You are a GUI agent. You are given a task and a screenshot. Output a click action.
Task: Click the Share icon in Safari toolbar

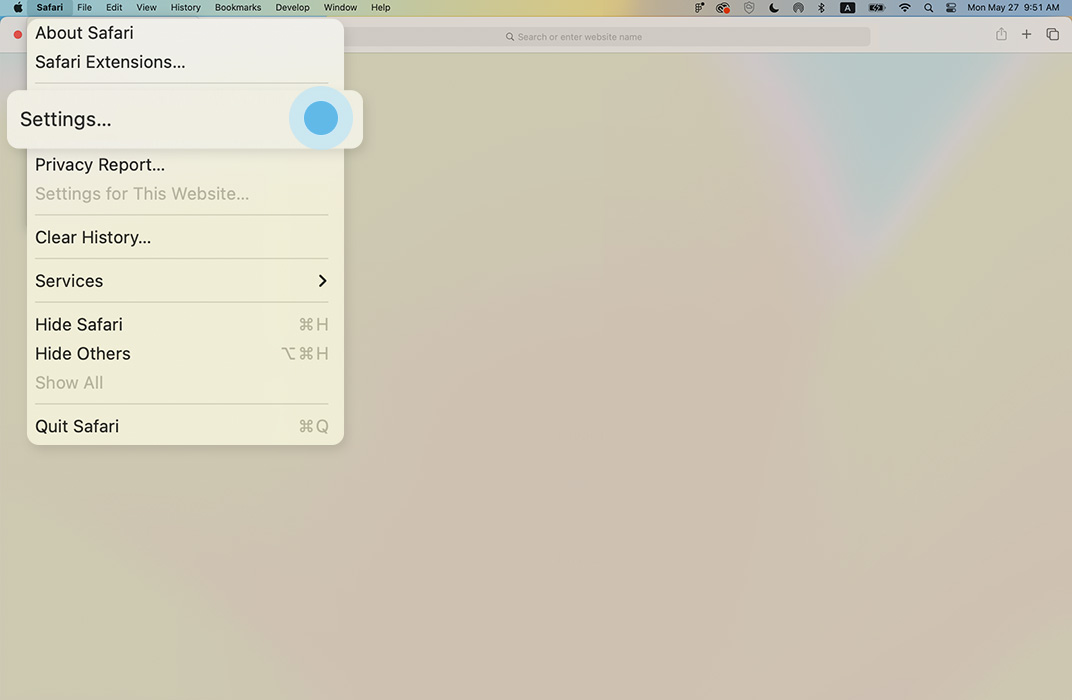point(1001,35)
